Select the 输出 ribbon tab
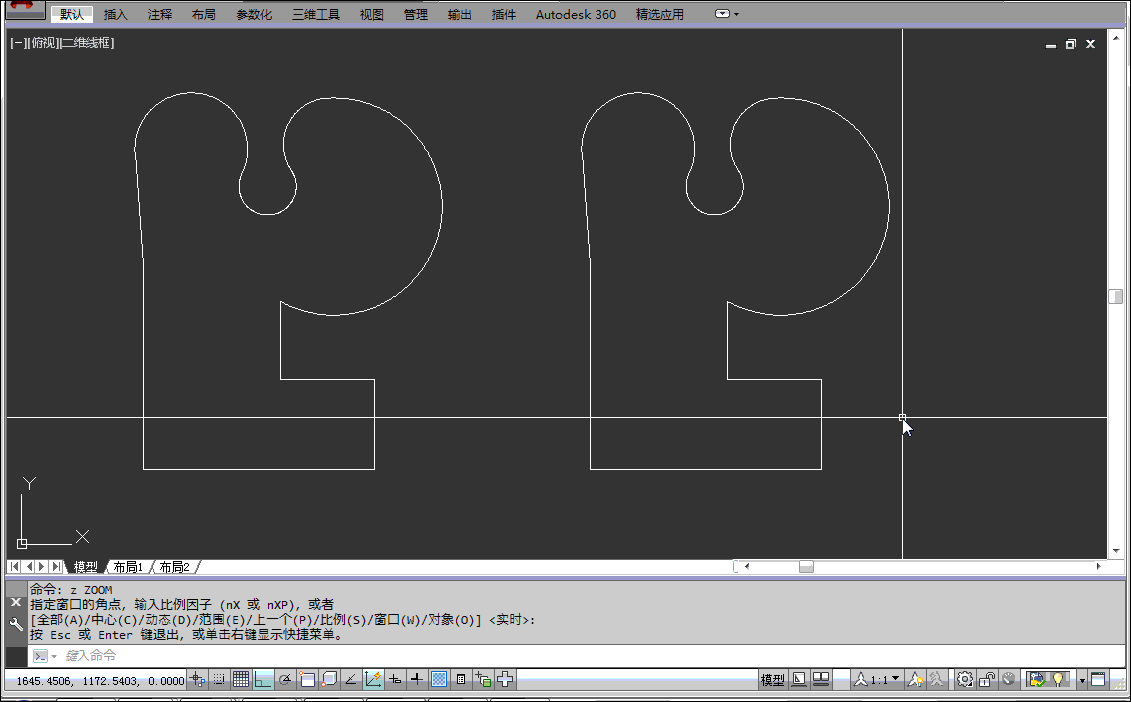 (459, 14)
